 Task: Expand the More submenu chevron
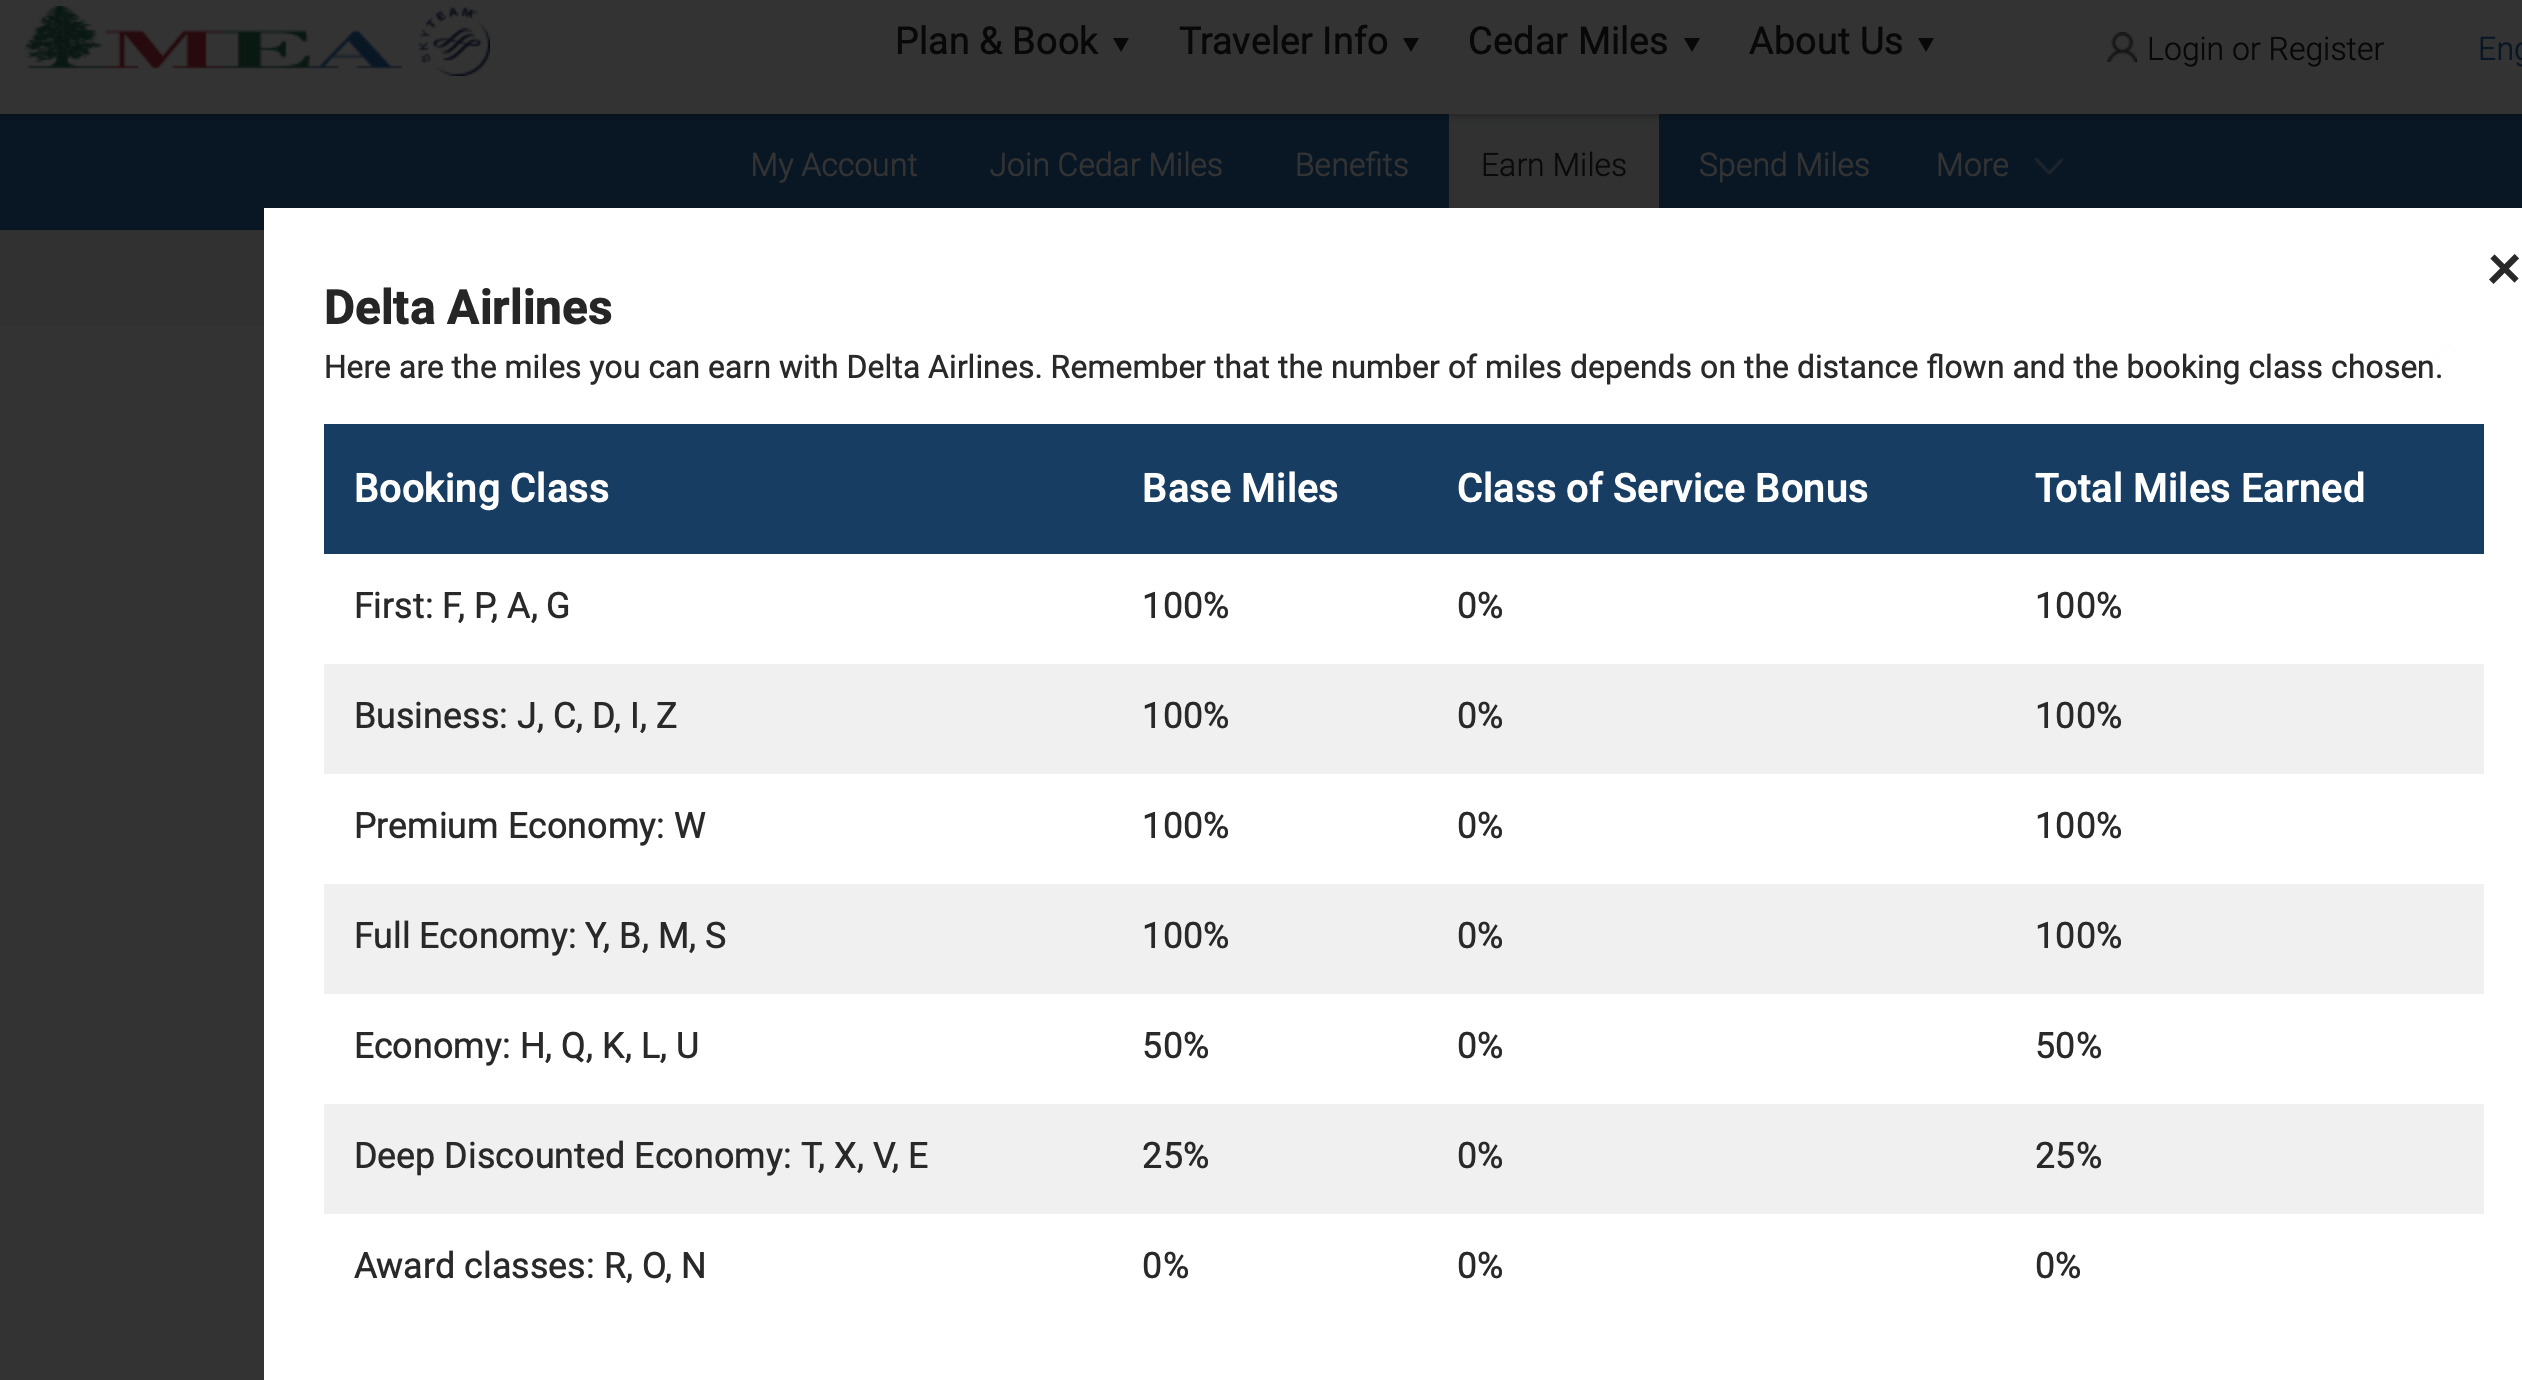click(x=2049, y=166)
